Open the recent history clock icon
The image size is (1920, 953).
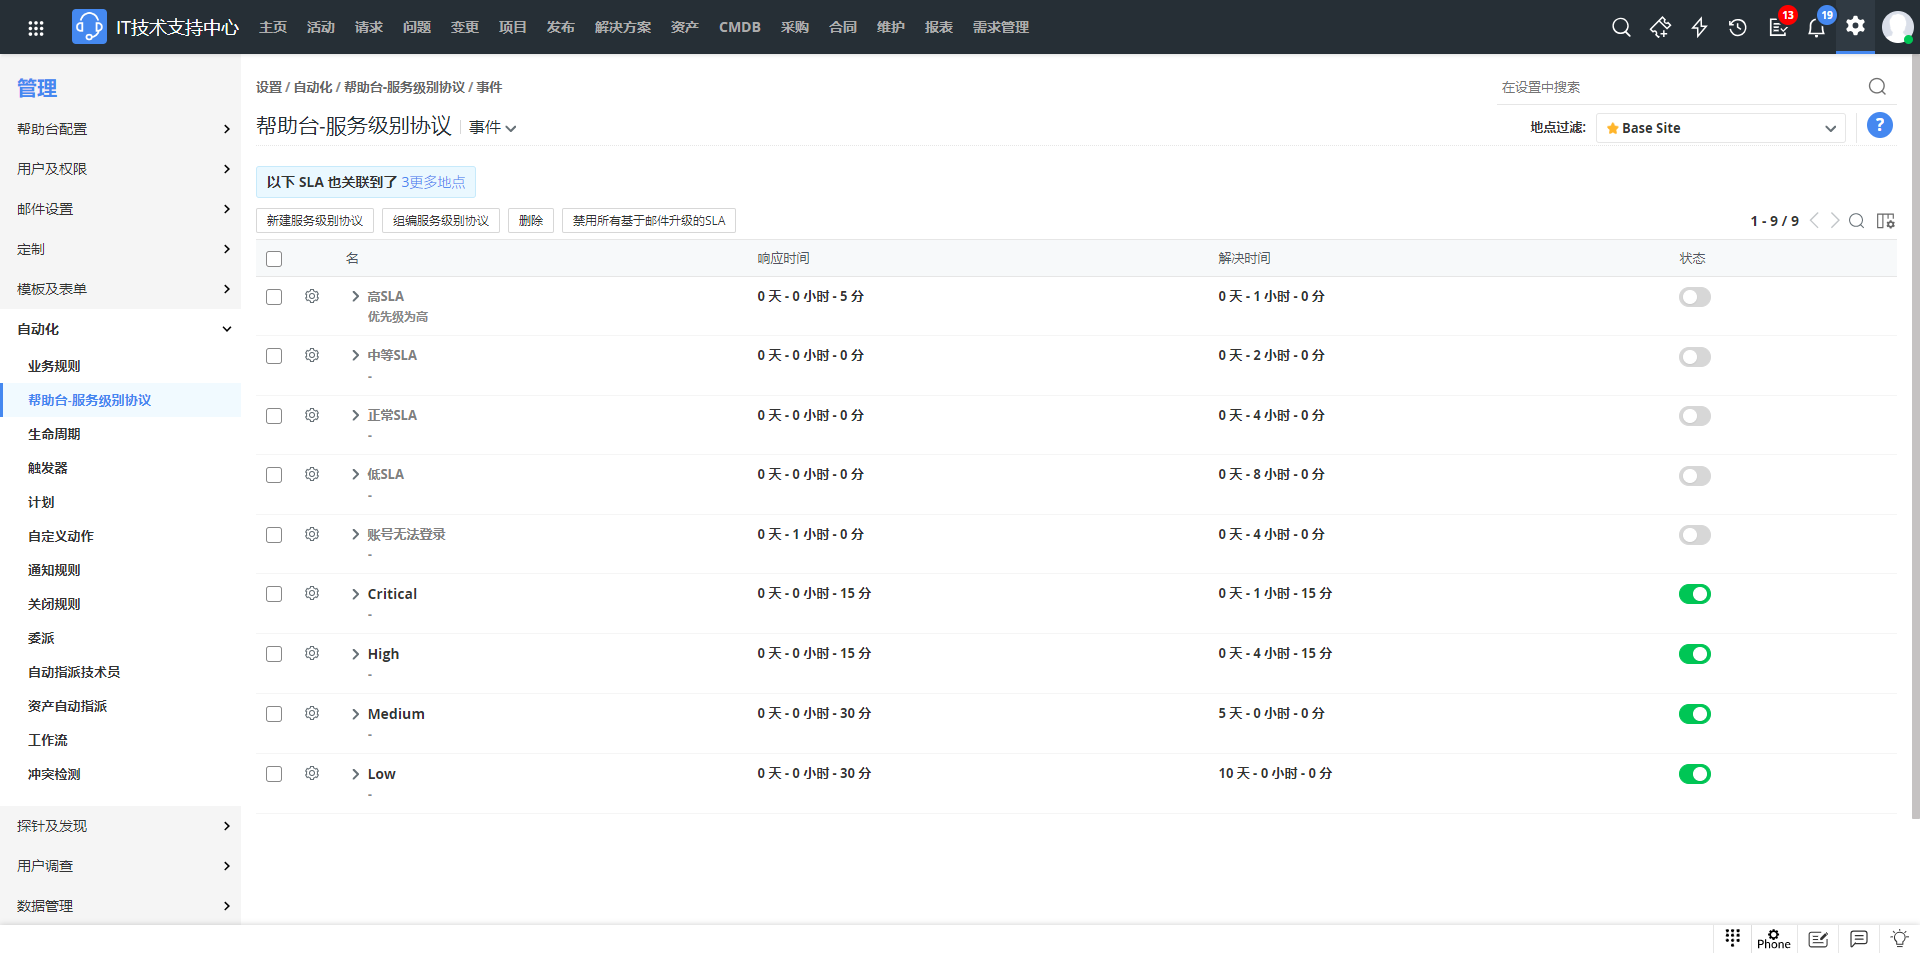click(1738, 27)
